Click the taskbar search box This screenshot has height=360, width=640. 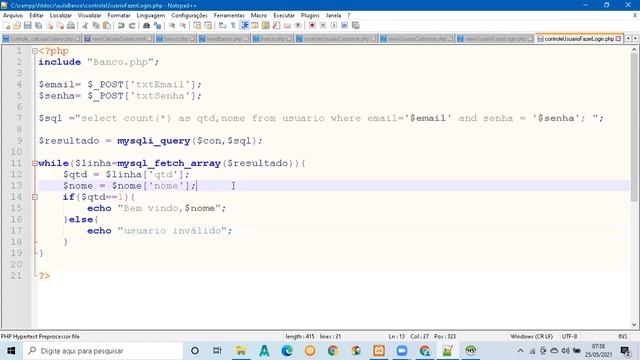102,351
